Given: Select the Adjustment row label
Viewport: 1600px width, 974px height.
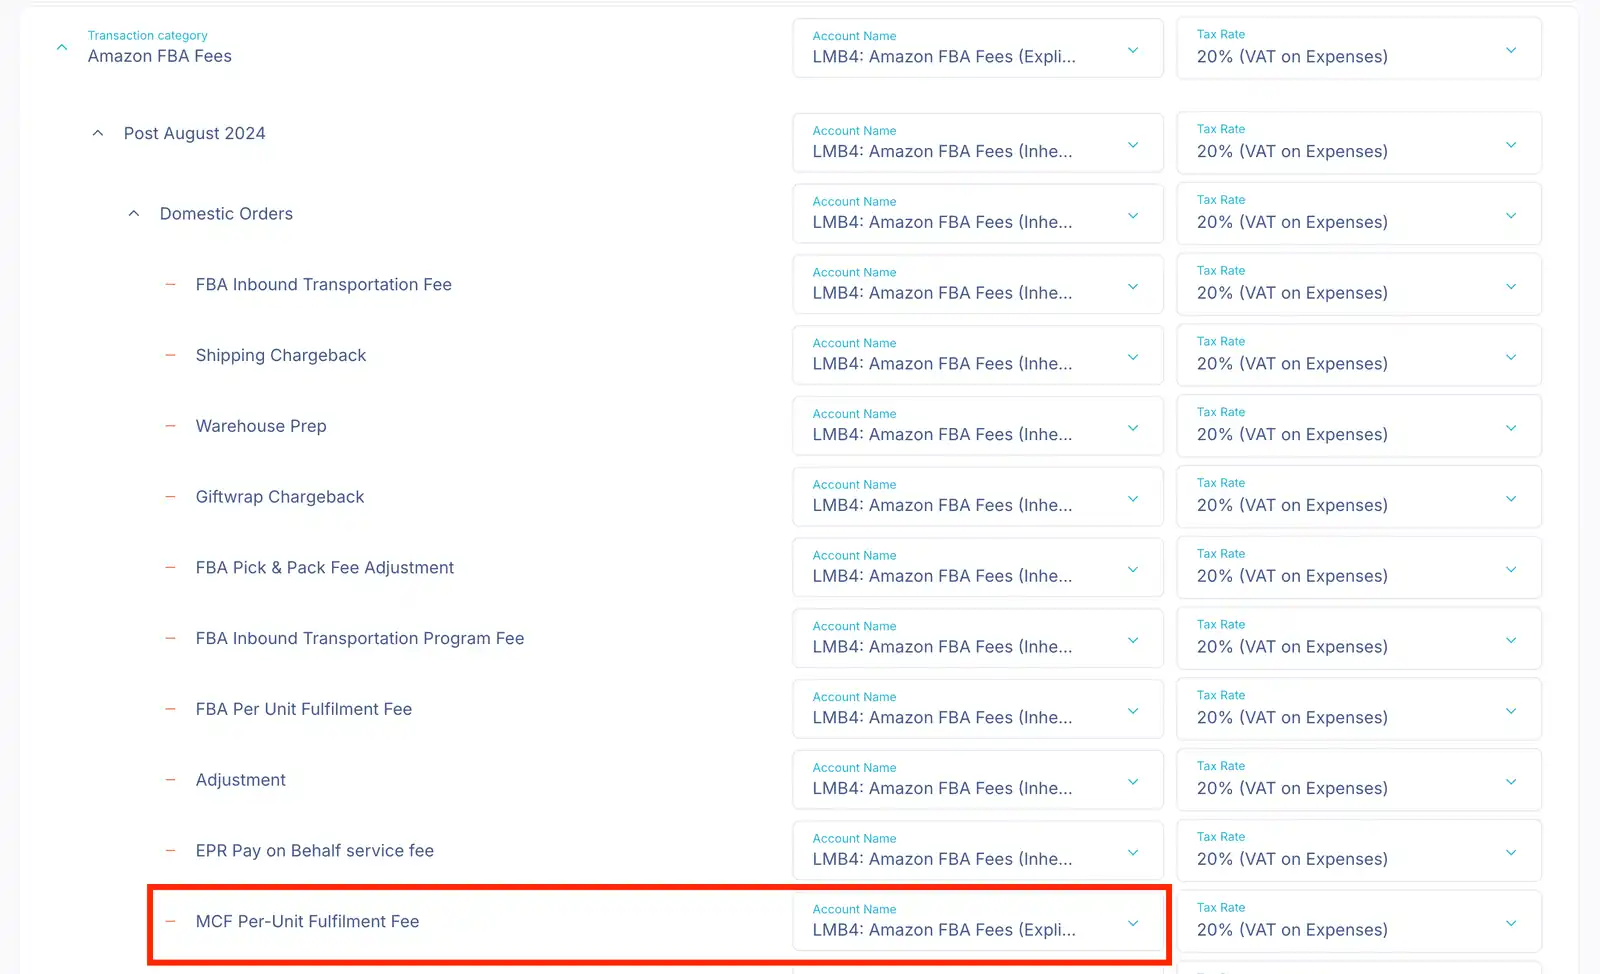Looking at the screenshot, I should 241,780.
